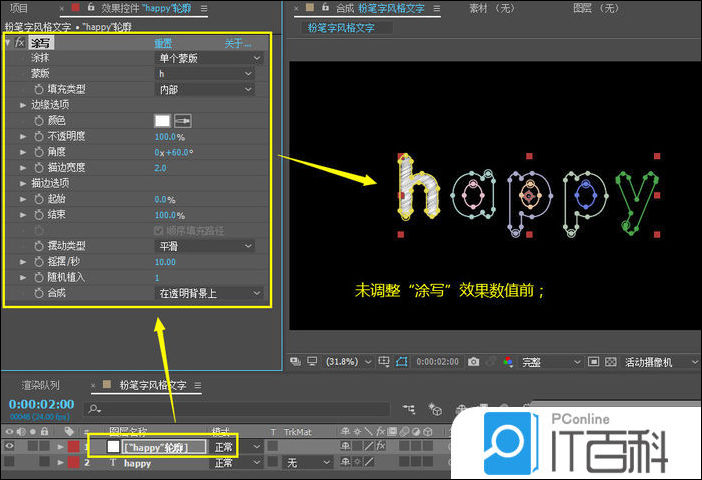Expand the "happy"轮廓 layer properties

60,446
